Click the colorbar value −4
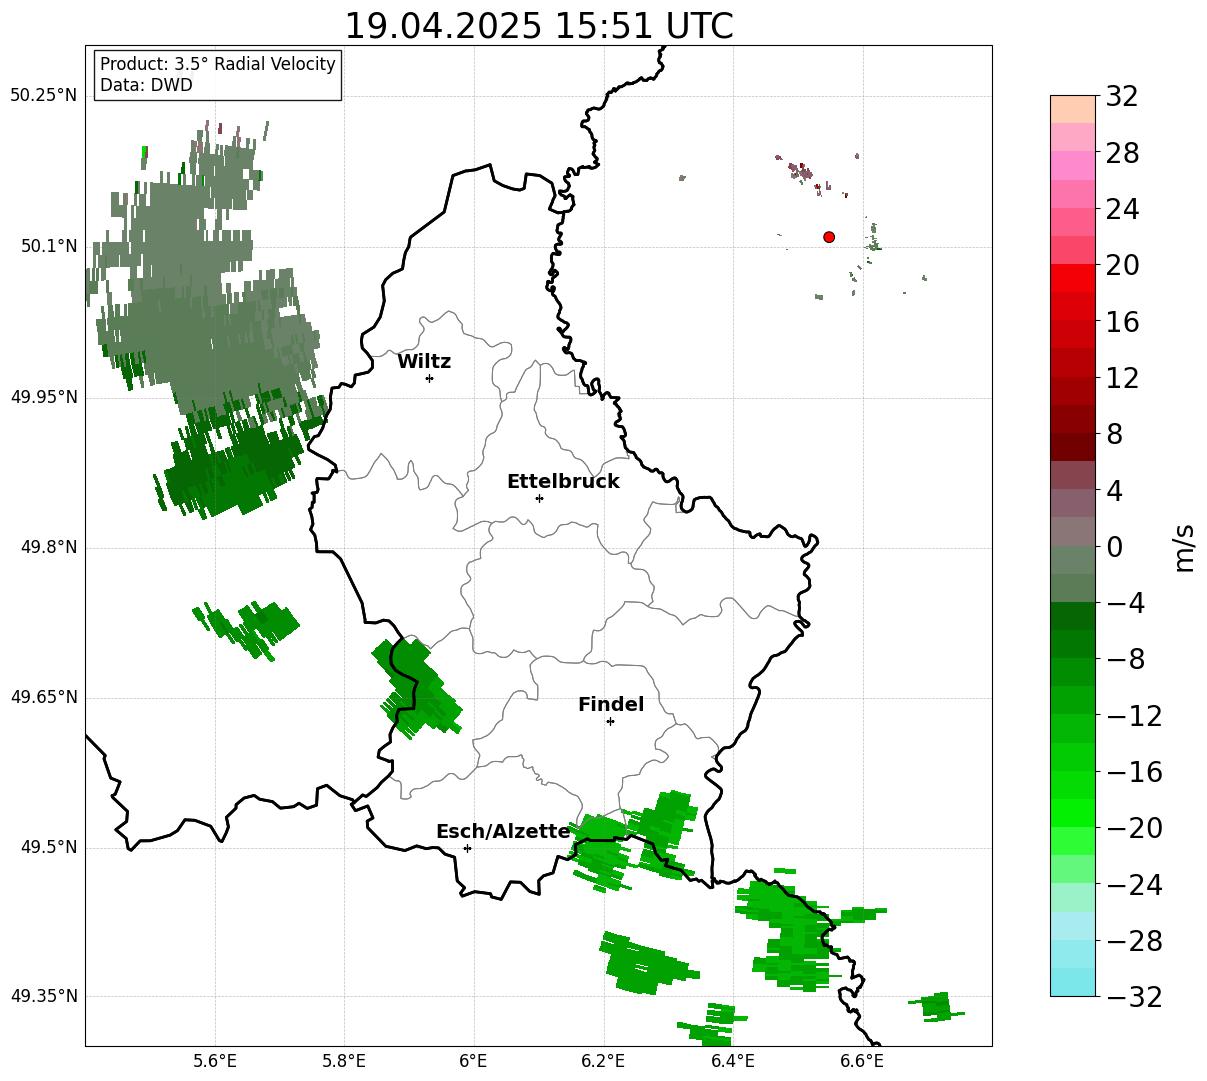 [x=1126, y=603]
